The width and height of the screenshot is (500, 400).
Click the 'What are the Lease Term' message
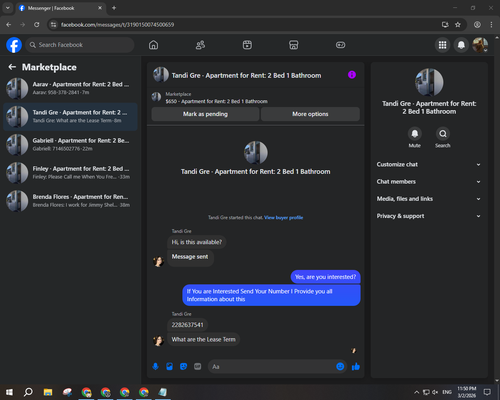(x=203, y=339)
